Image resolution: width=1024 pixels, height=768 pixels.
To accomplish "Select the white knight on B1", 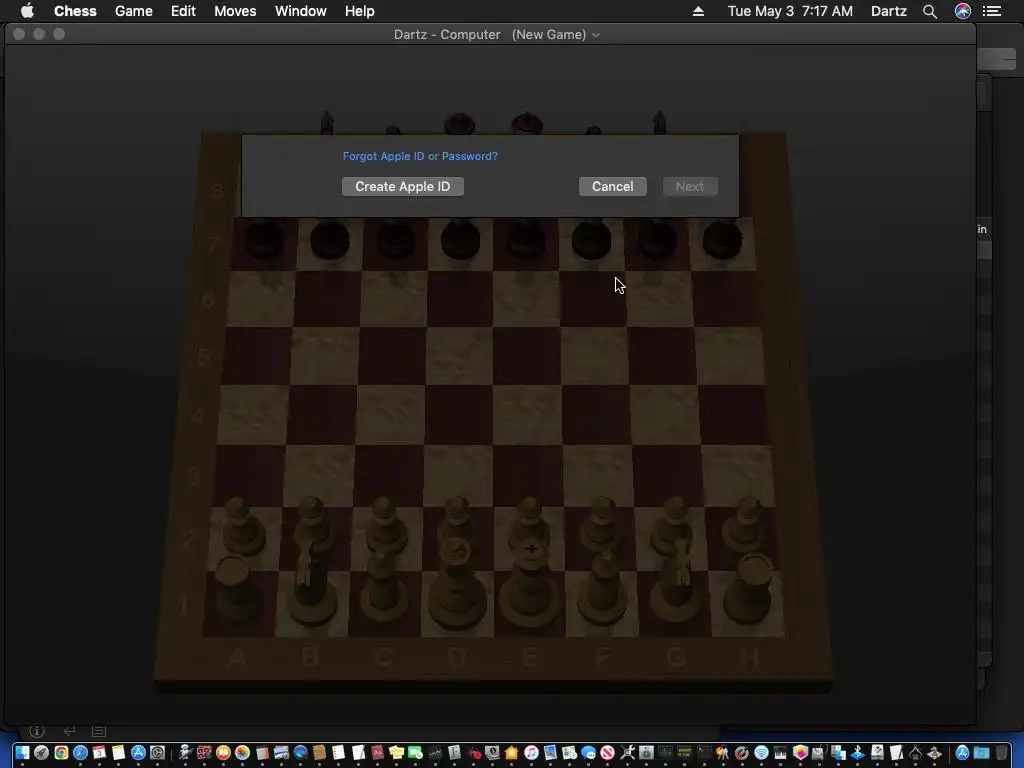I will click(312, 581).
